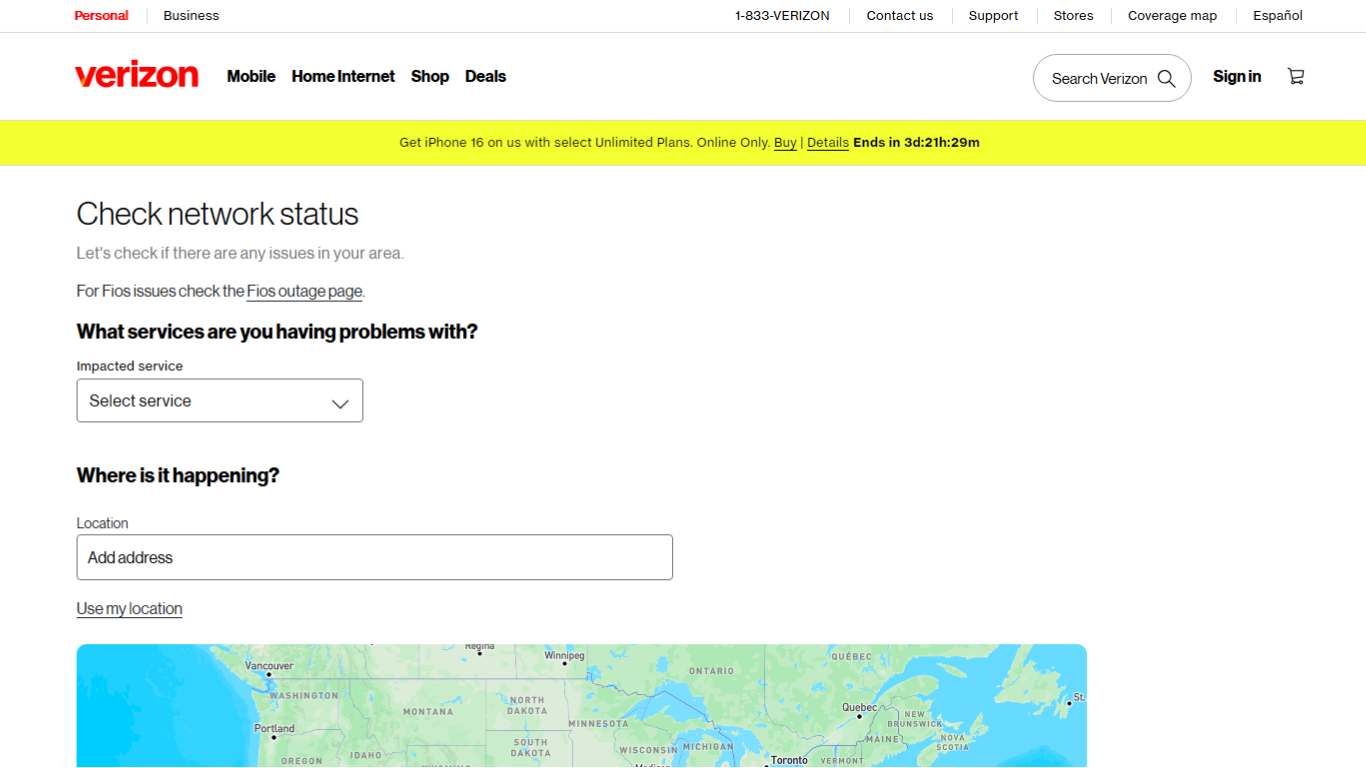Open the Details link in the banner
Viewport: 1366px width, 768px height.
[x=828, y=142]
